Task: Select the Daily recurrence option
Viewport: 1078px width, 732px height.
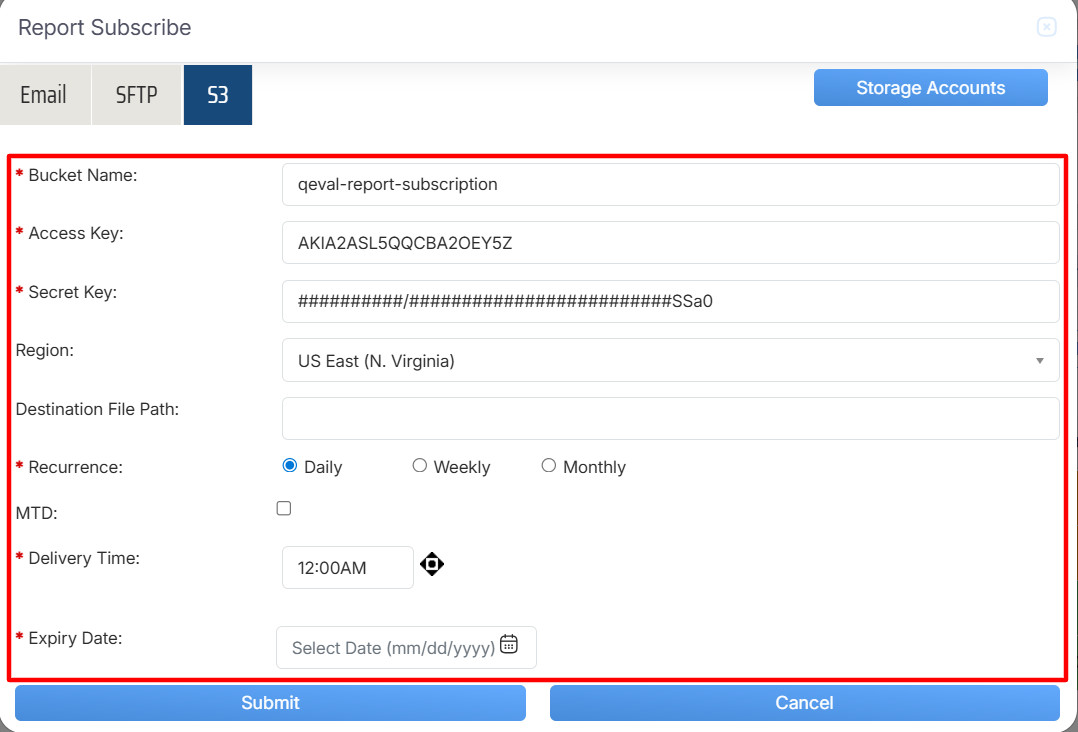Action: (x=290, y=466)
